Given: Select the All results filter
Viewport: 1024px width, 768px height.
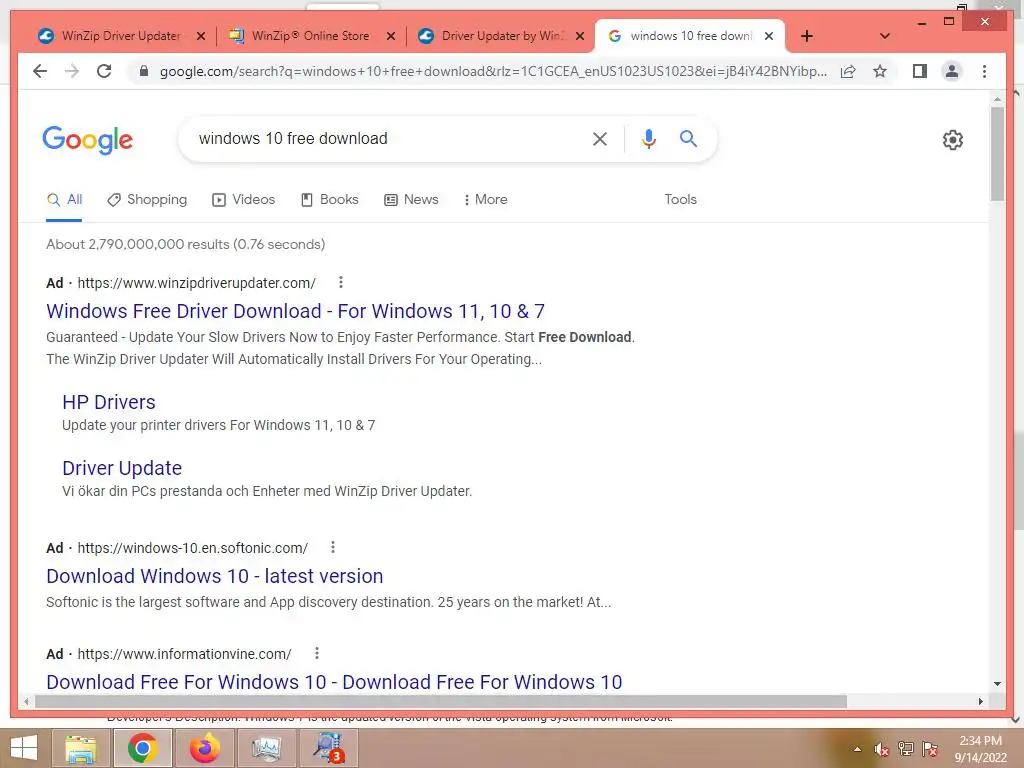Looking at the screenshot, I should pos(64,200).
